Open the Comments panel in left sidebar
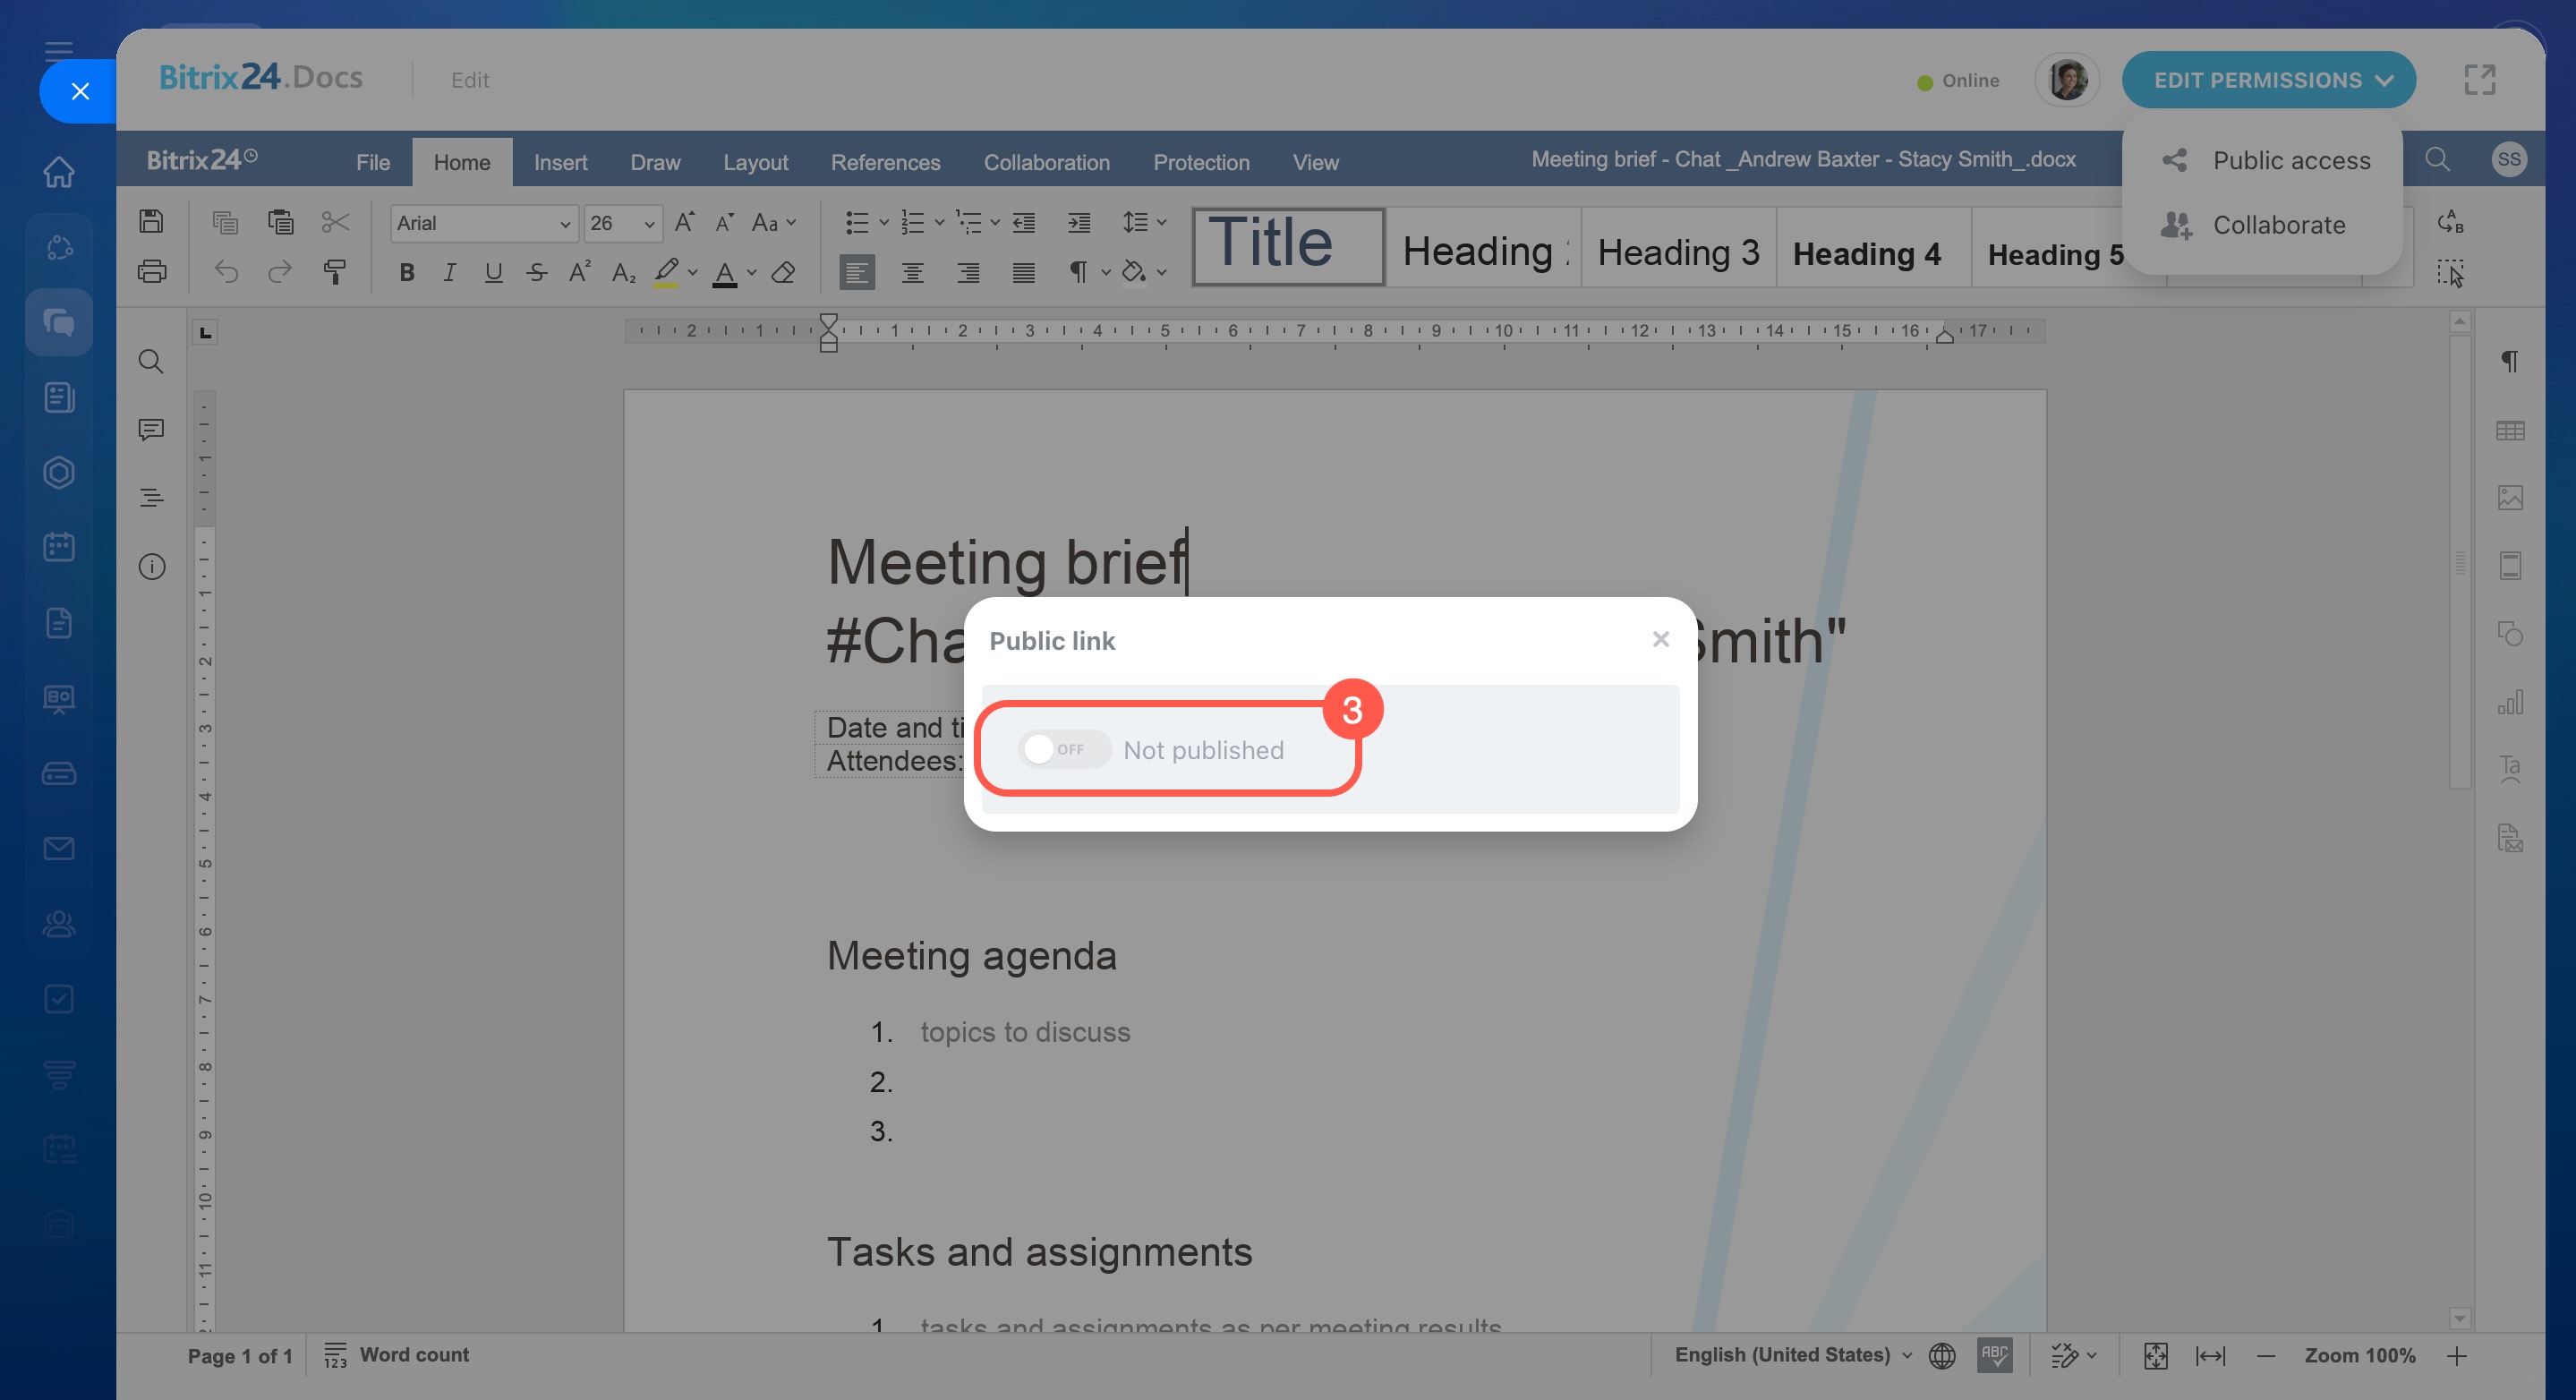Screen dimensions: 2576x1400 [151, 430]
